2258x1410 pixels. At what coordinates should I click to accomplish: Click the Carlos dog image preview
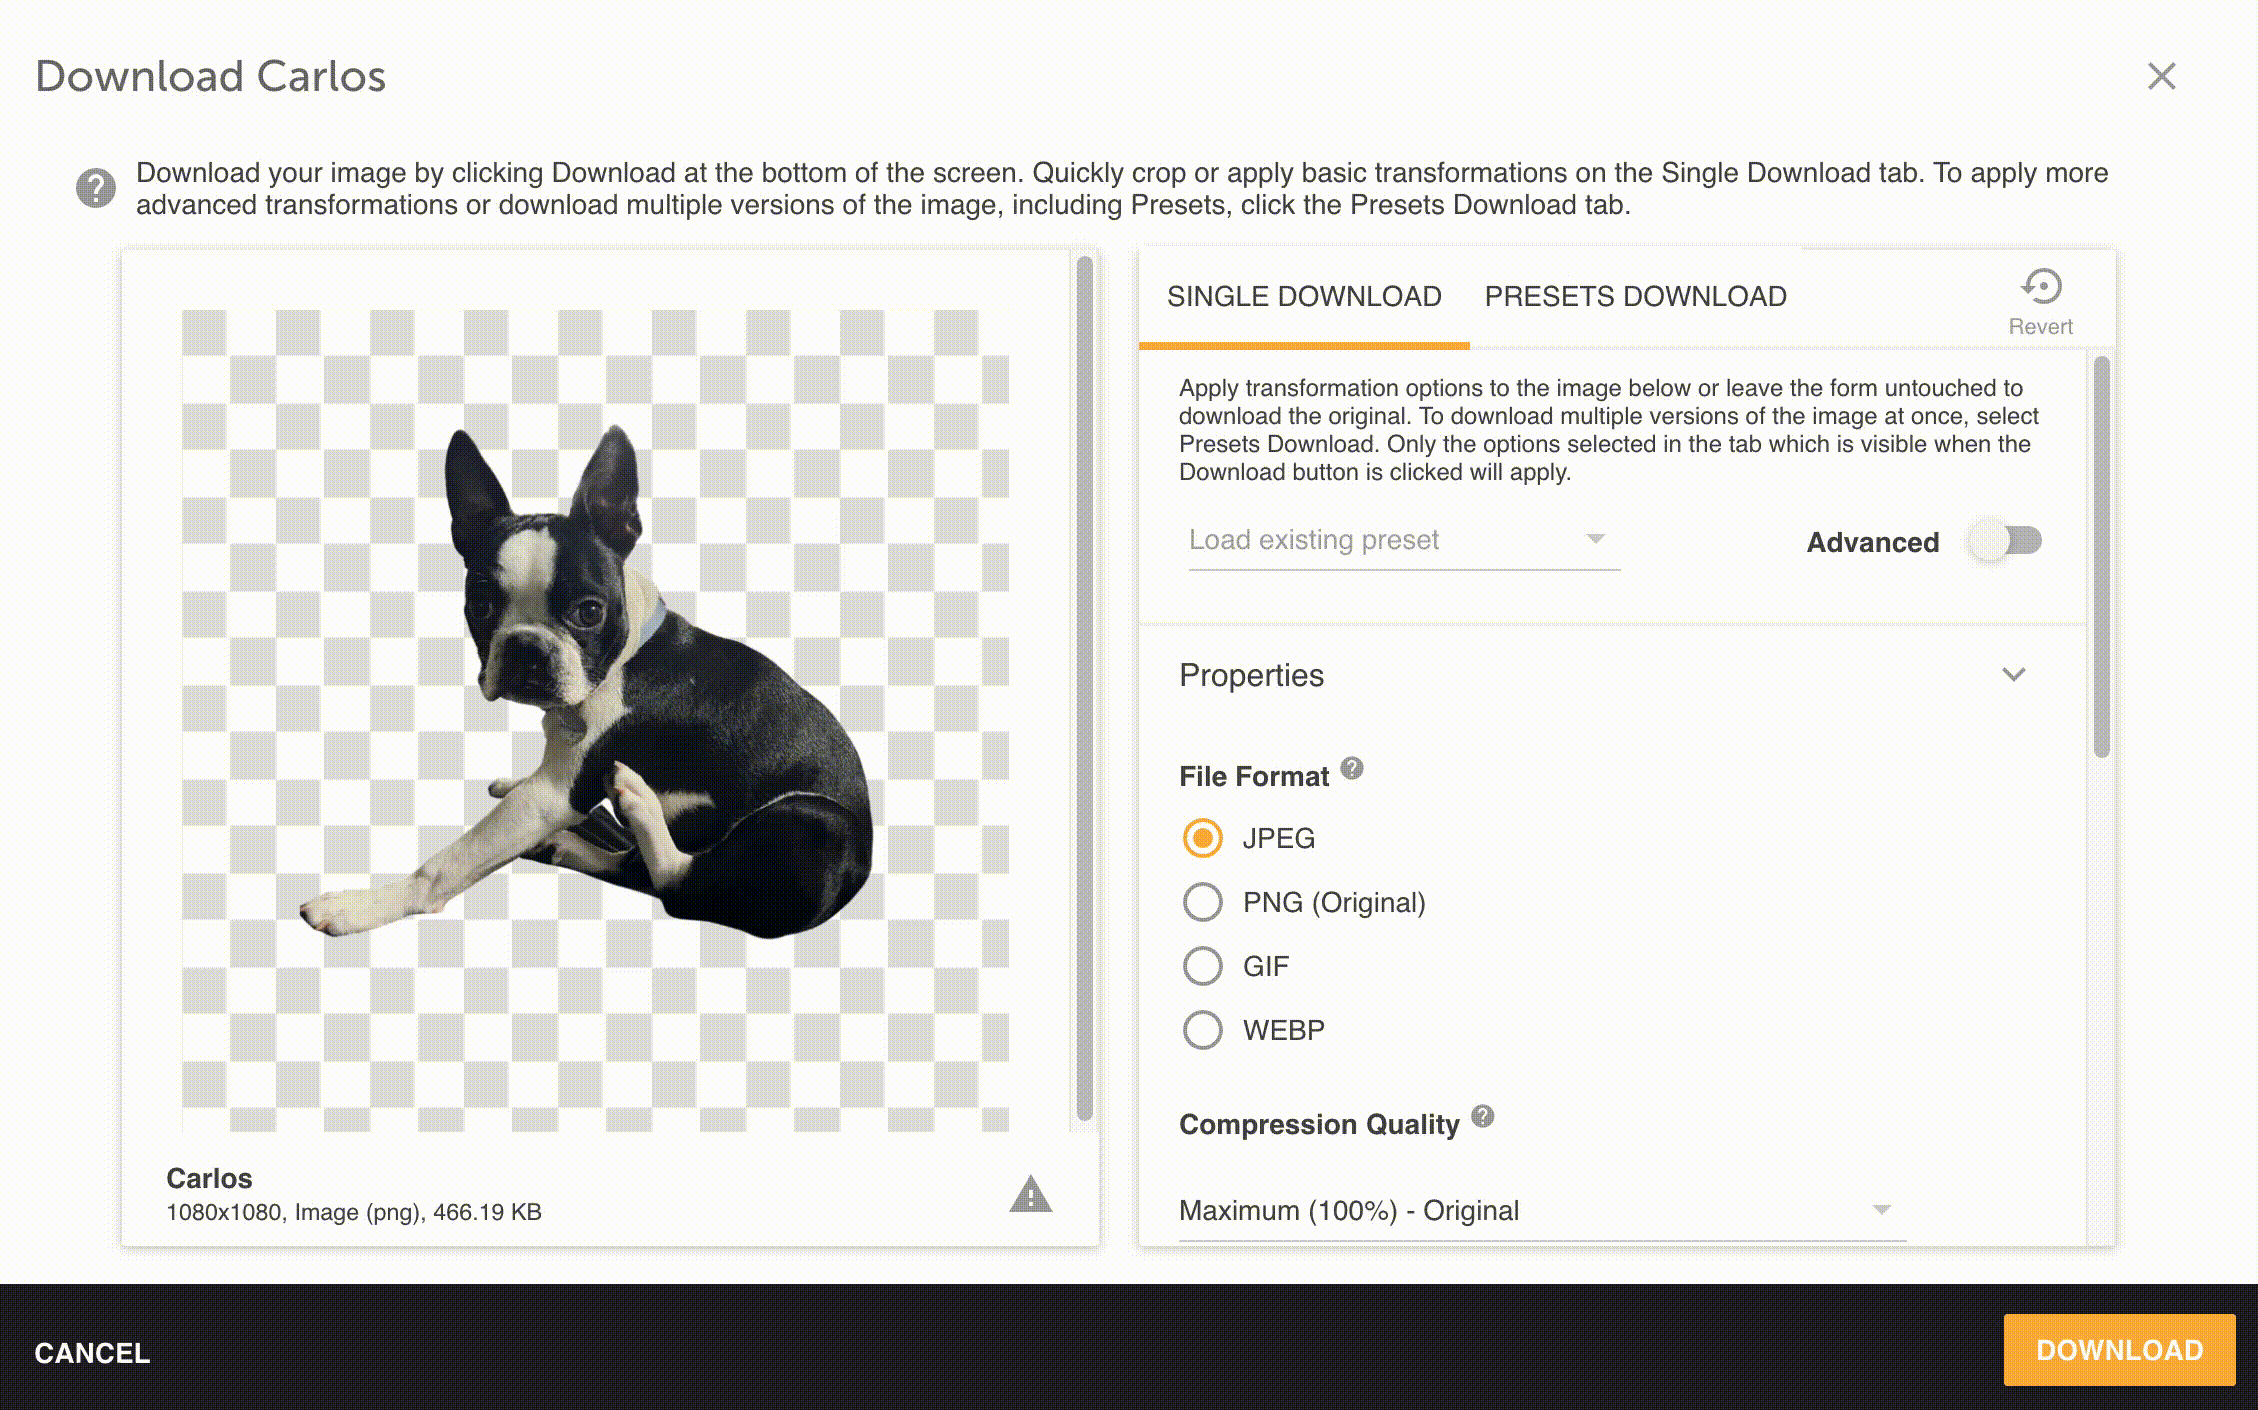[x=595, y=720]
